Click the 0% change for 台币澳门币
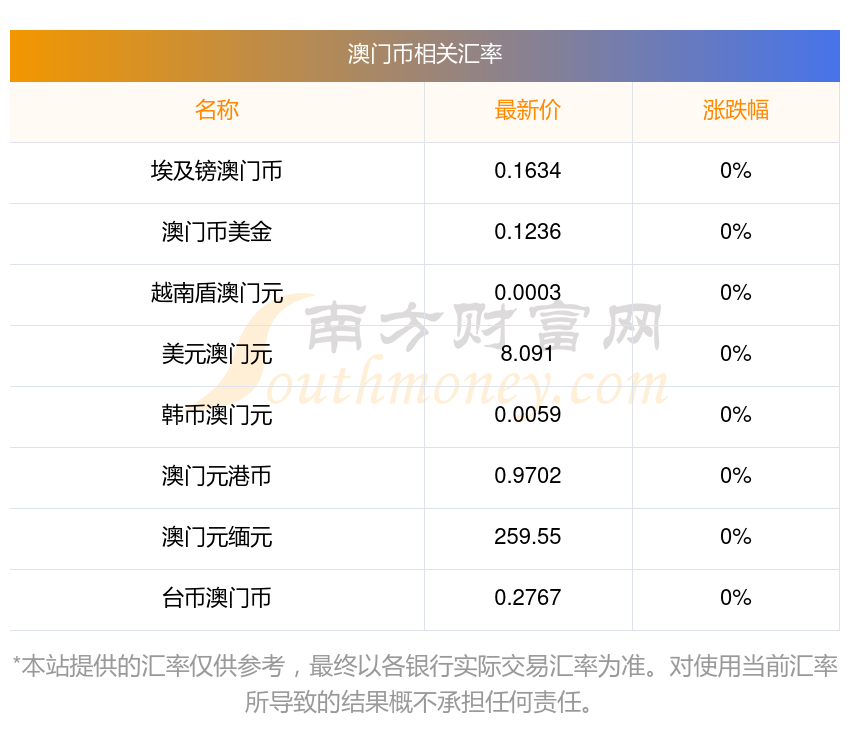Screen dimensions: 850x733 736,598
